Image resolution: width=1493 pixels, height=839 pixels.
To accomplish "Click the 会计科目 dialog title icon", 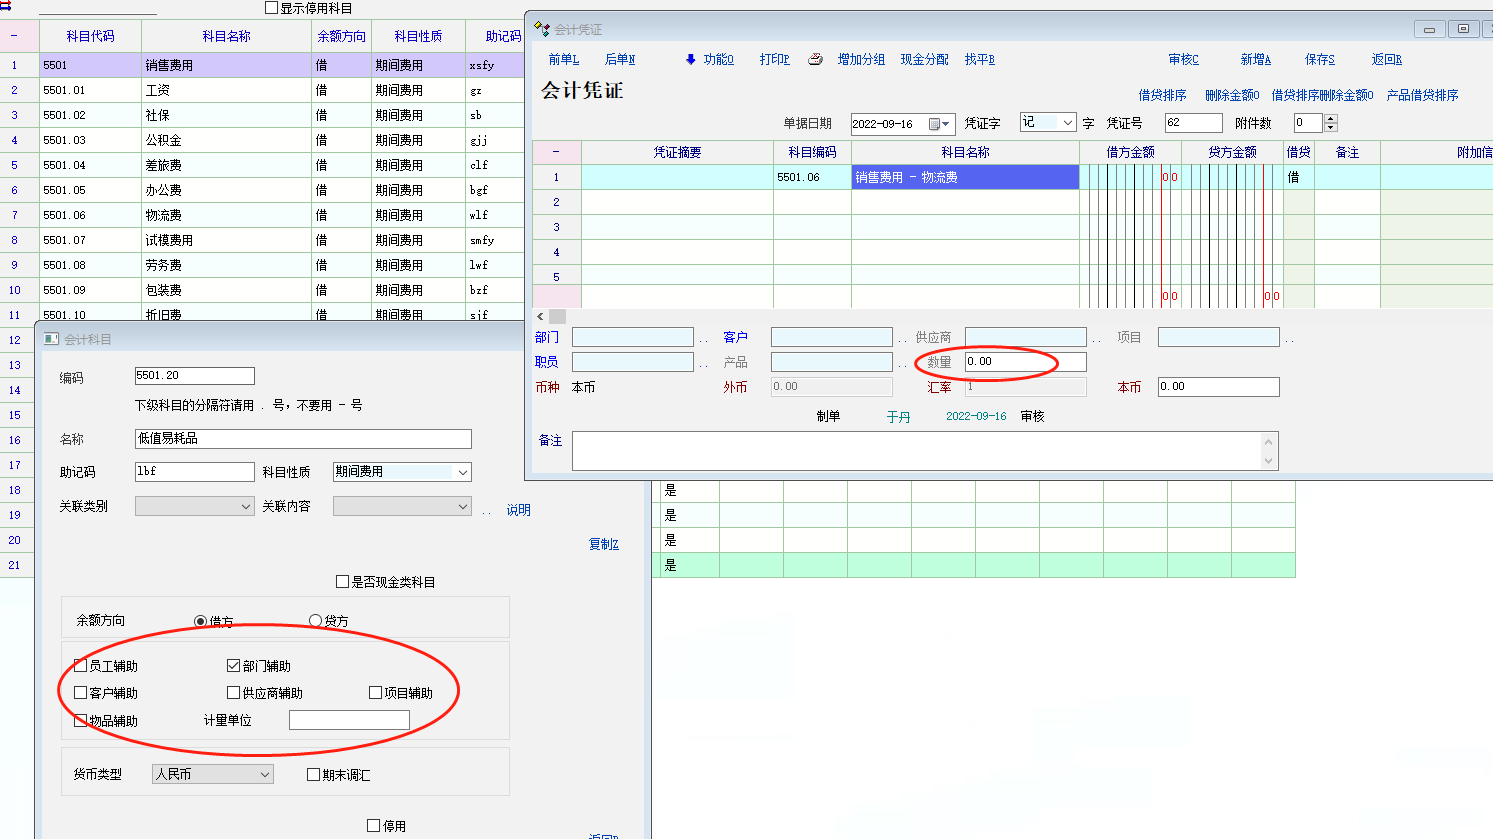I will coord(51,339).
